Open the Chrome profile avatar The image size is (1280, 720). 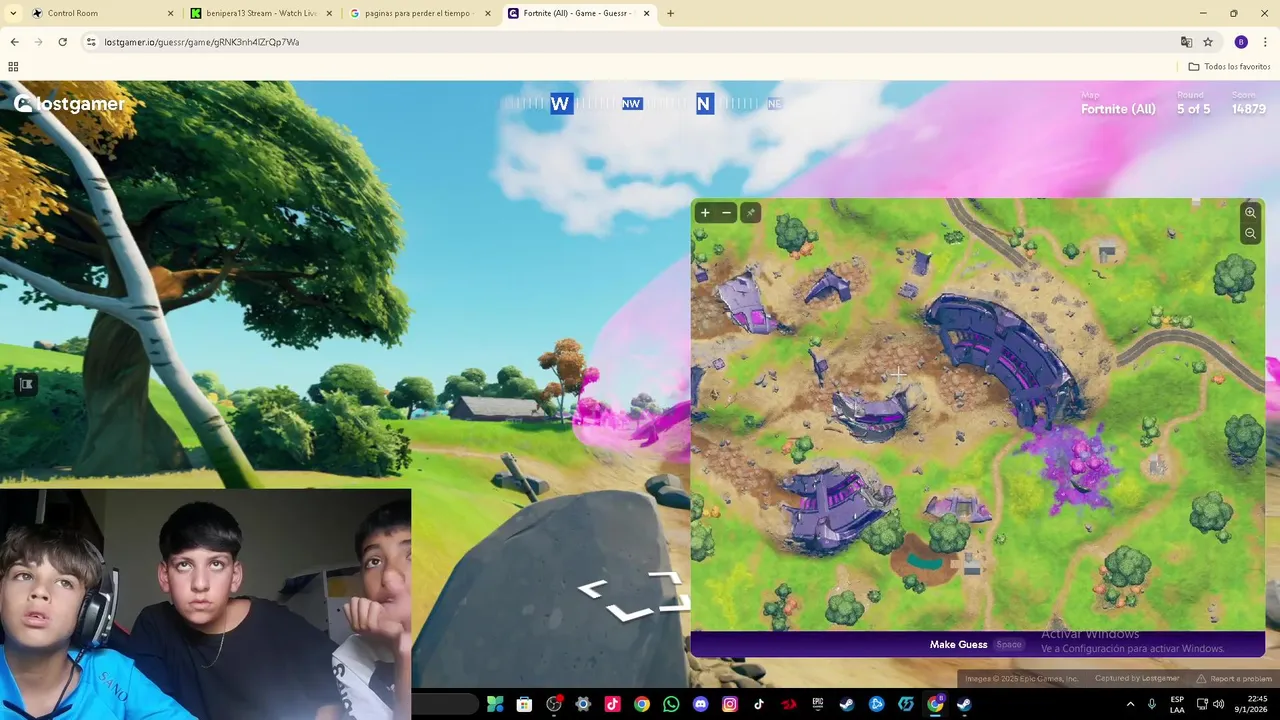pyautogui.click(x=1241, y=42)
